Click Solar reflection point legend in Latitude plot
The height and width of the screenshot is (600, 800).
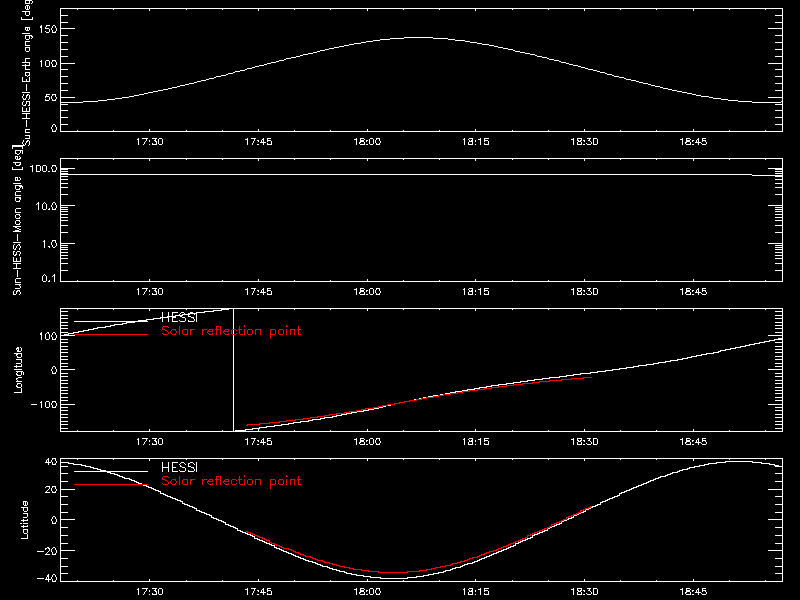231,481
